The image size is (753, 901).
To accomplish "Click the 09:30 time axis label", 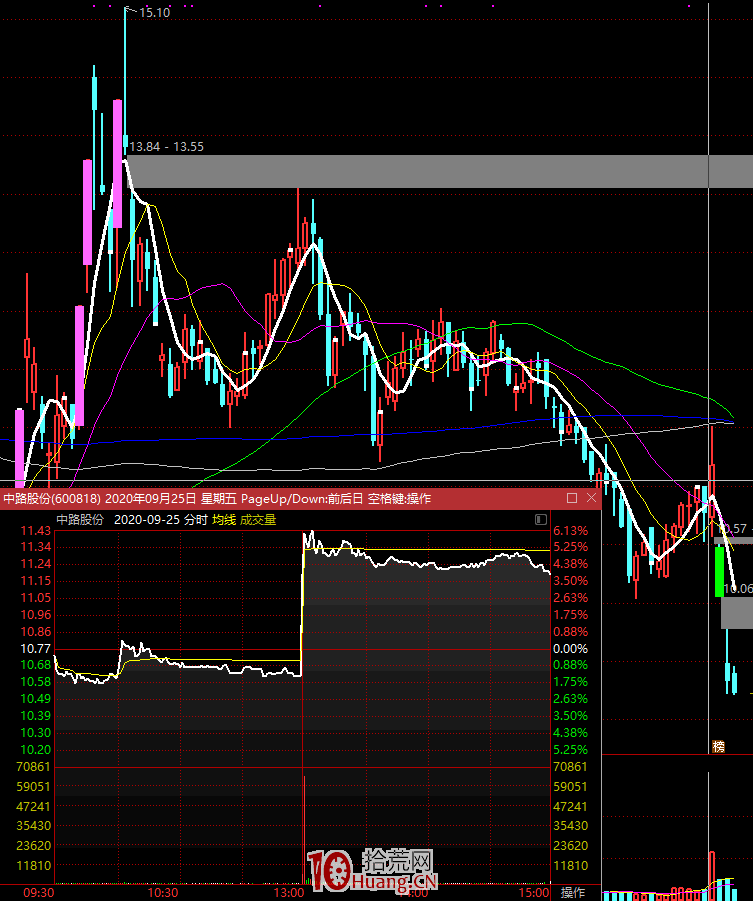I will [38, 892].
